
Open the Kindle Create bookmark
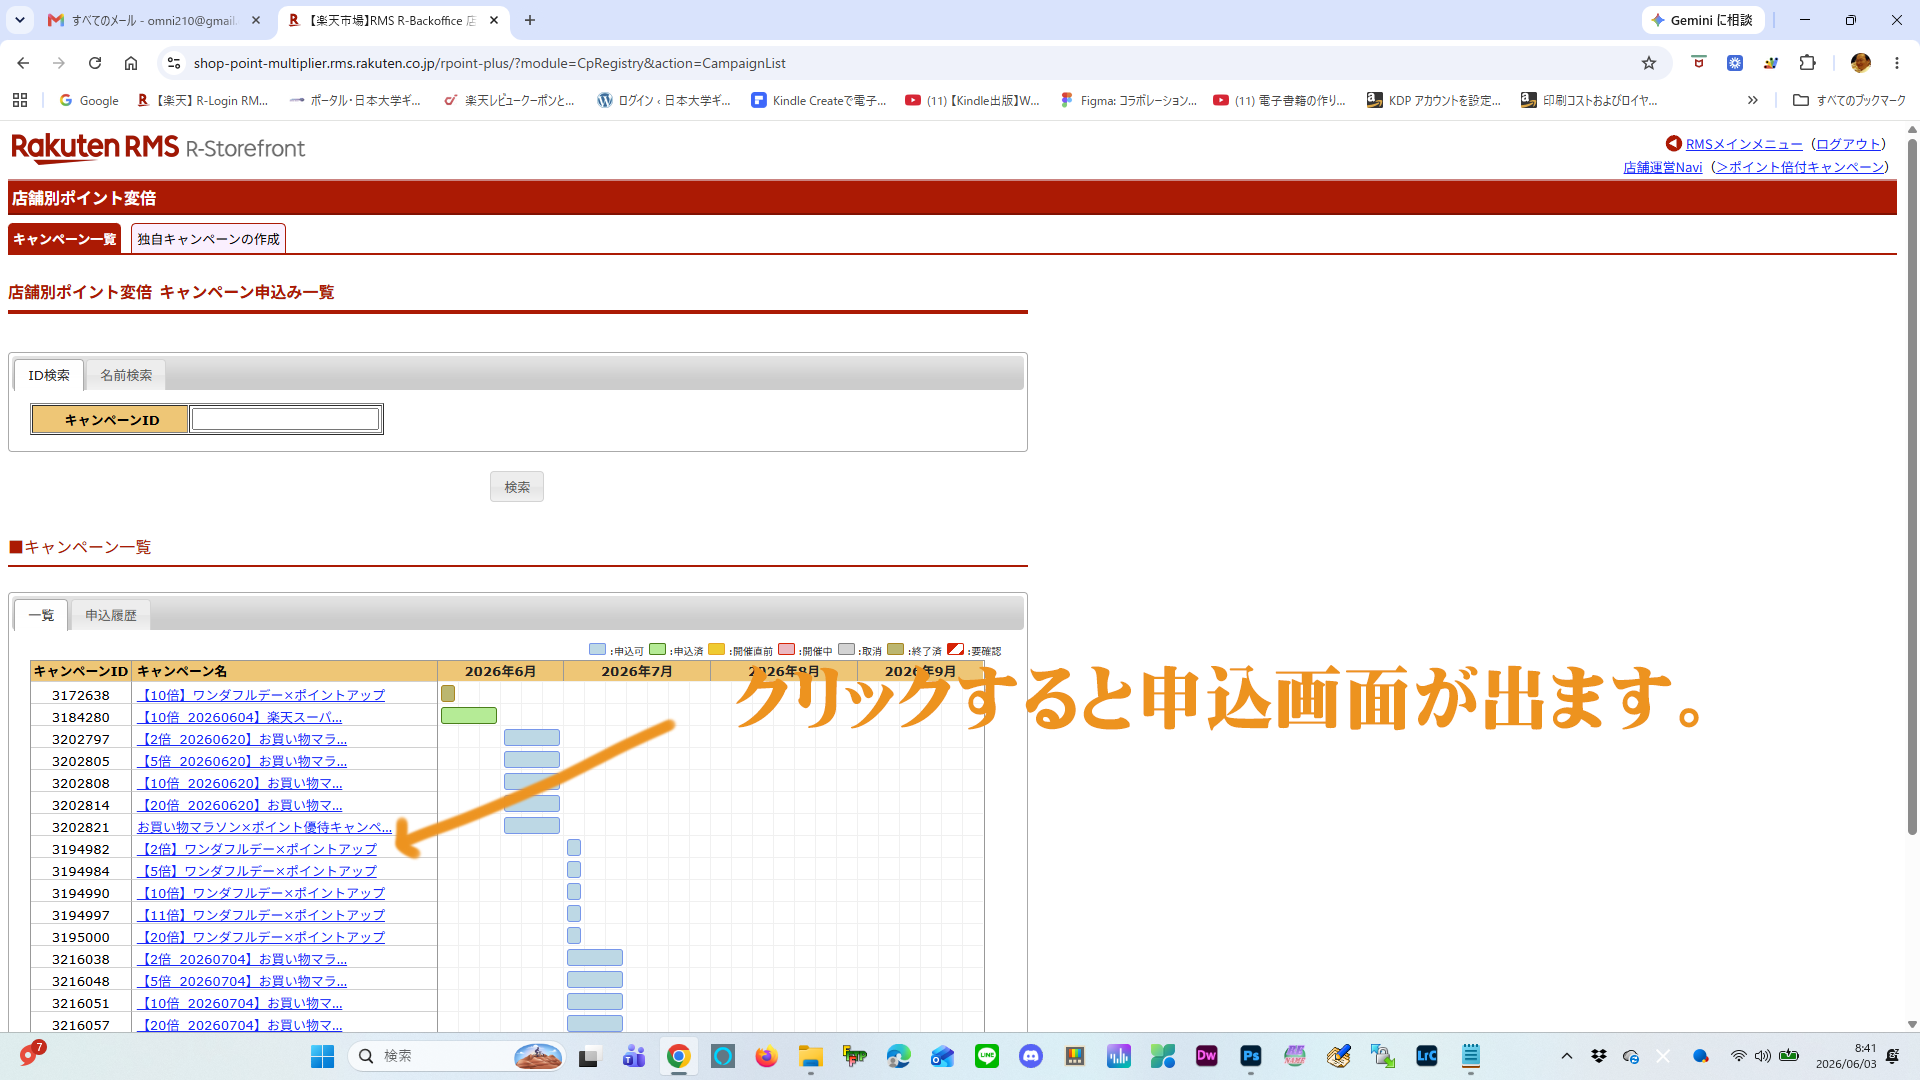819,100
